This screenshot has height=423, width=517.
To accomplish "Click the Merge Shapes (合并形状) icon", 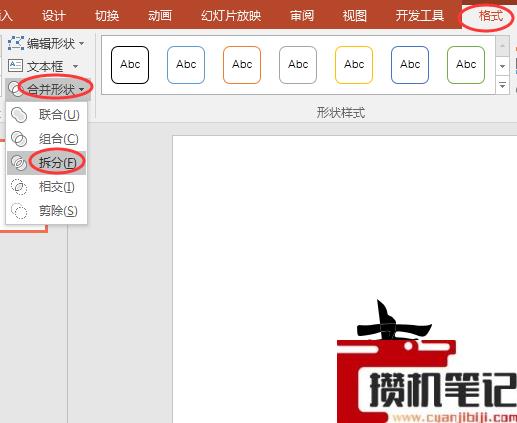I will point(15,89).
